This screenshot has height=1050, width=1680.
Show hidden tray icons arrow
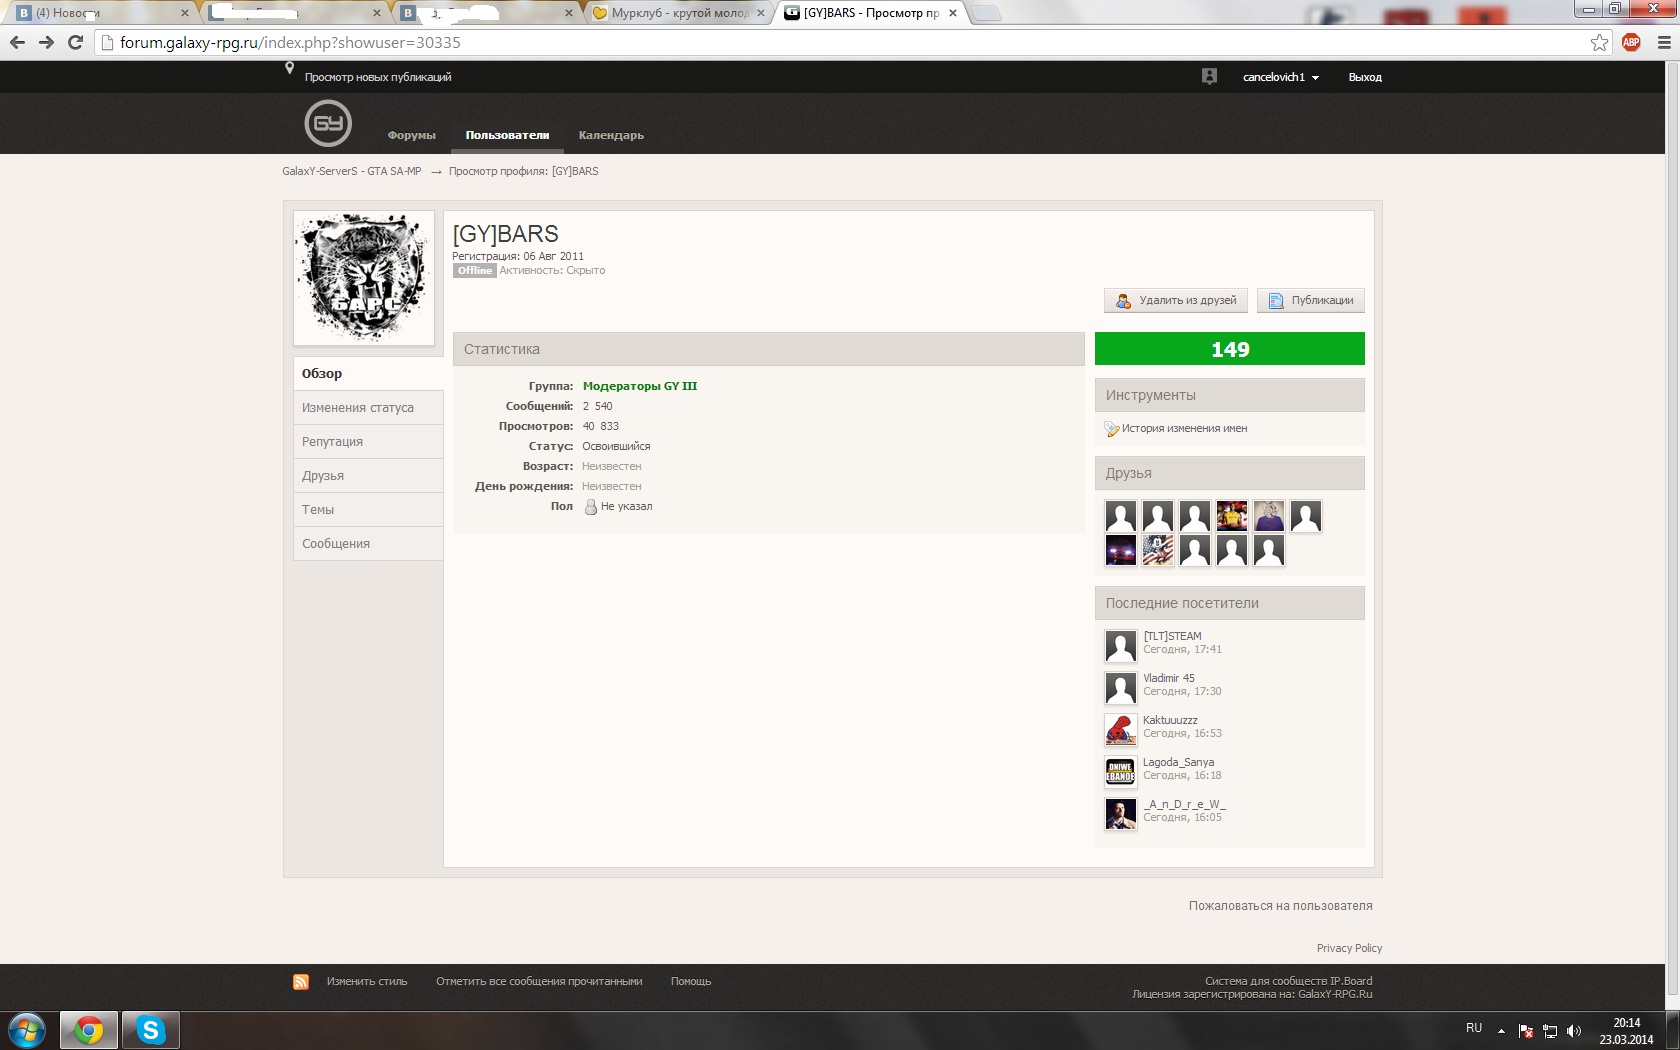(1501, 1030)
